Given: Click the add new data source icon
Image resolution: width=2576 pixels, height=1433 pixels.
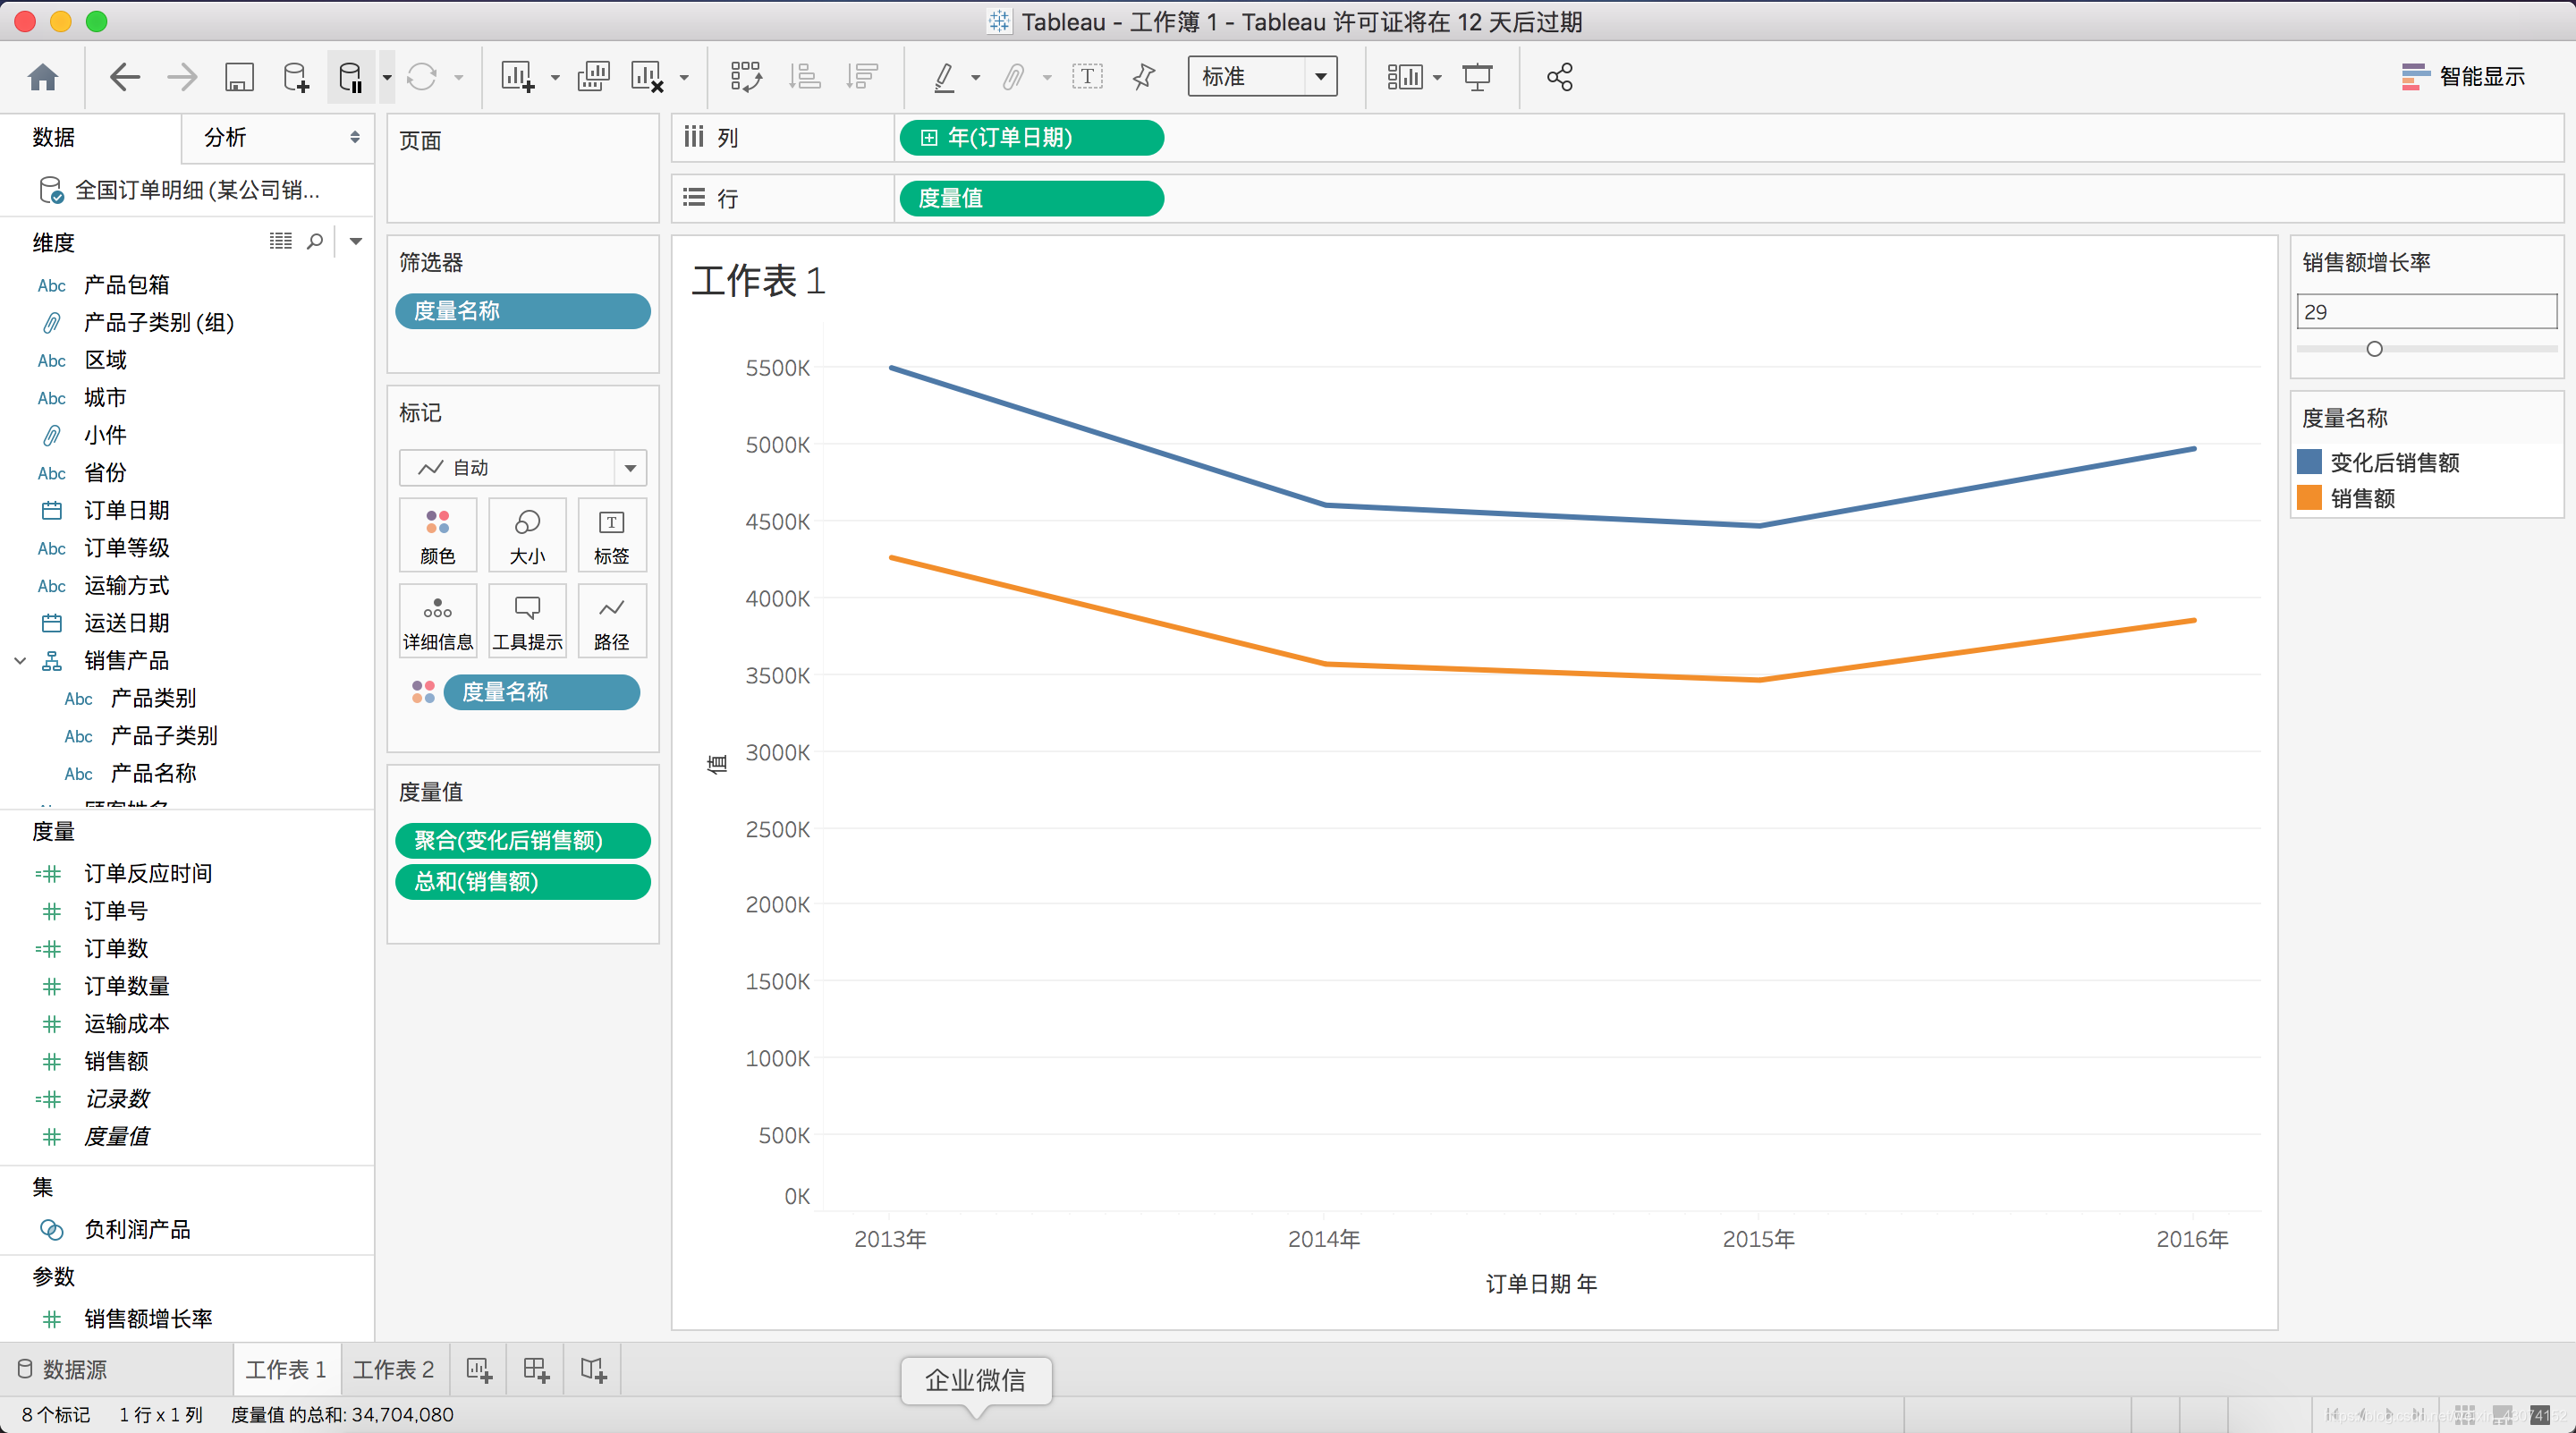Looking at the screenshot, I should (296, 77).
